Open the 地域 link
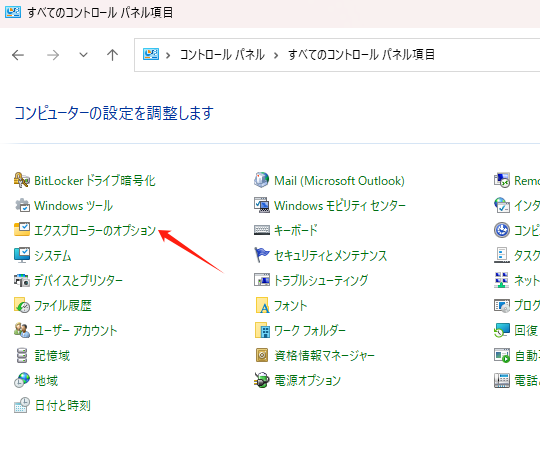Viewport: 540px width, 461px height. click(46, 380)
